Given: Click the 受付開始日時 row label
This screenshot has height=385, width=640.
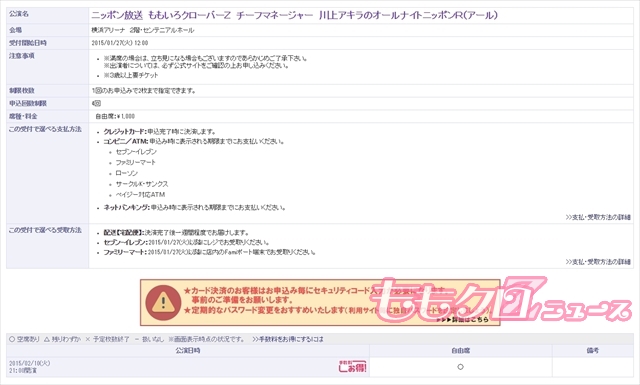Looking at the screenshot, I should 28,43.
